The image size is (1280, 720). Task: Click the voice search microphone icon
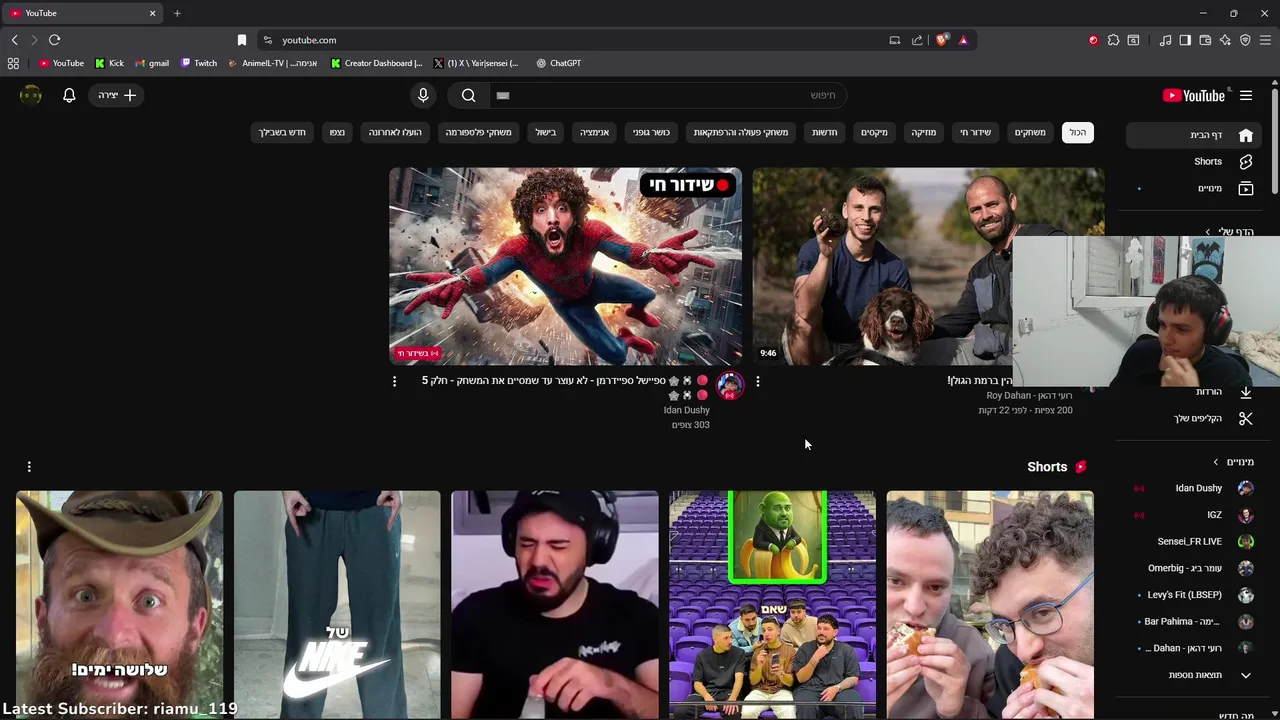tap(423, 95)
